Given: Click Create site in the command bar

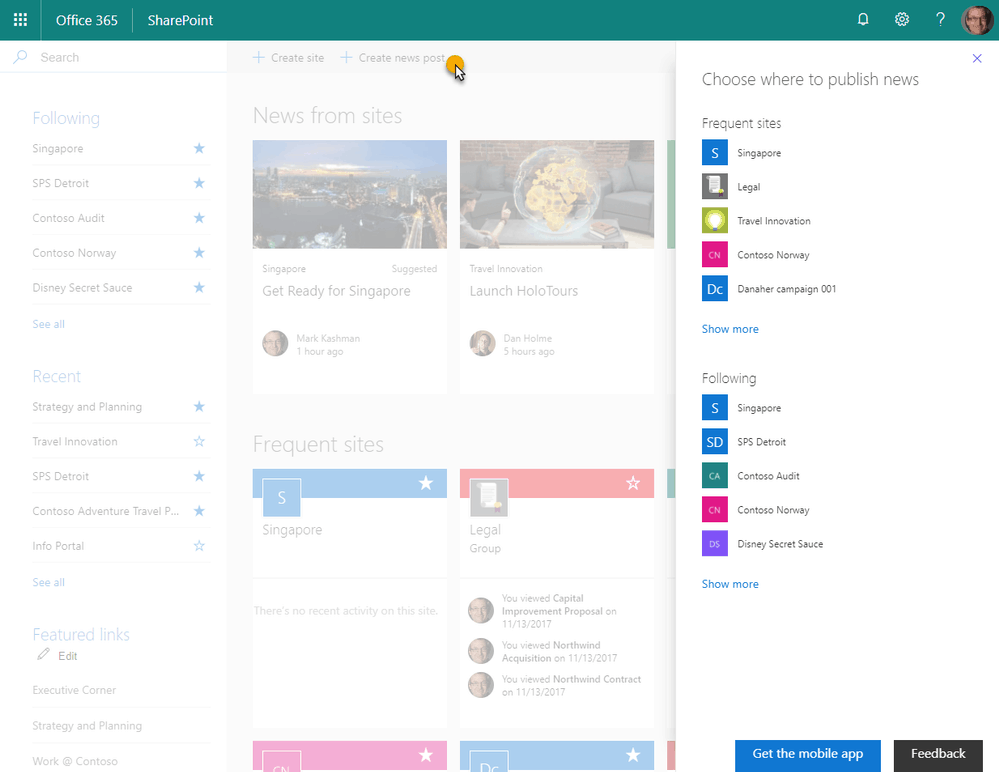Looking at the screenshot, I should pyautogui.click(x=288, y=58).
